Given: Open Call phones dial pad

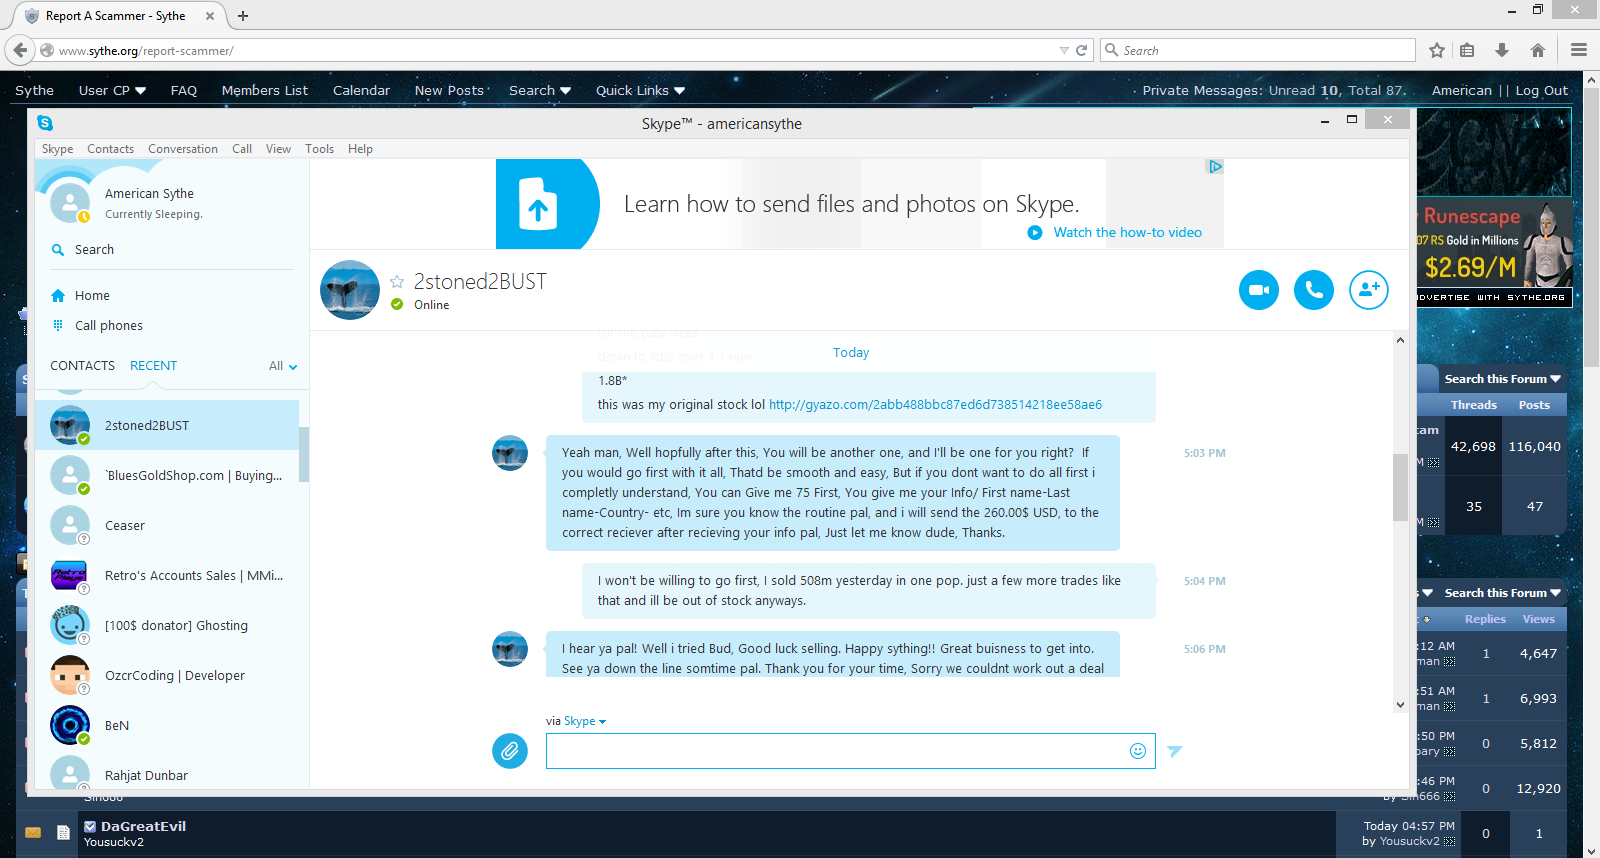Looking at the screenshot, I should pos(108,326).
